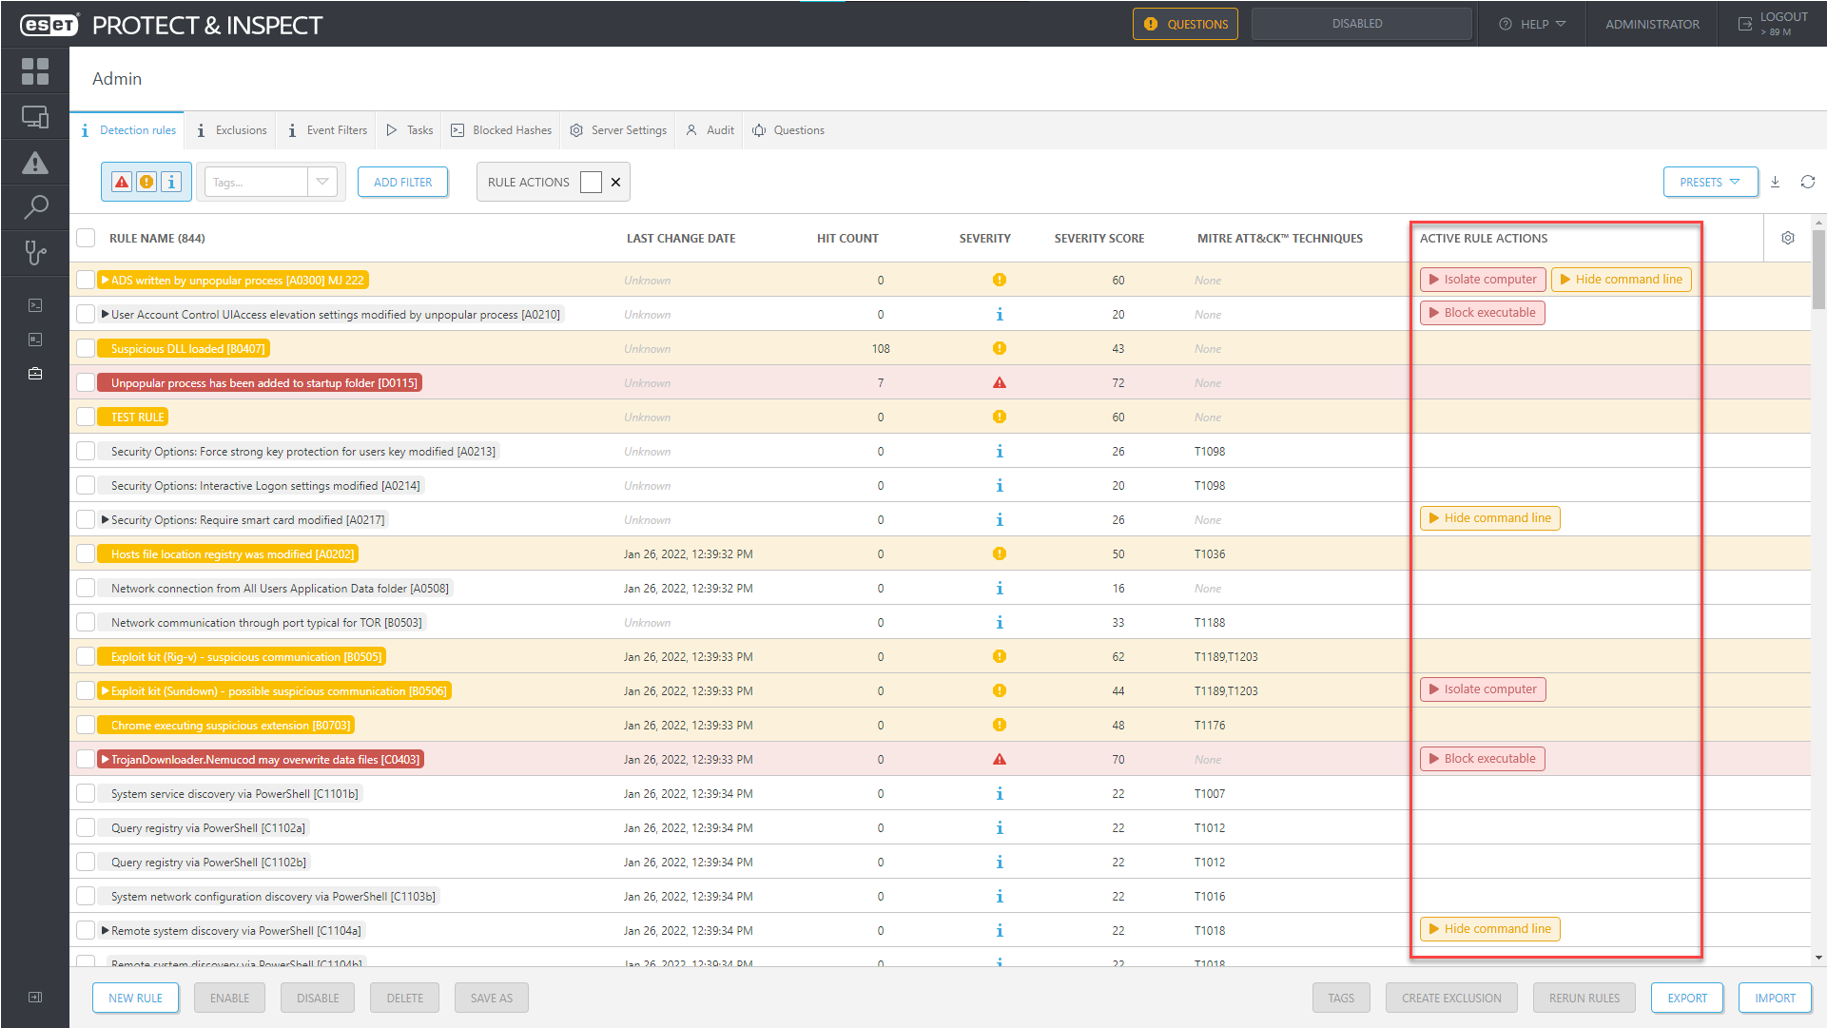Screen dimensions: 1828x1029
Task: Click the Tags input field
Action: click(256, 182)
